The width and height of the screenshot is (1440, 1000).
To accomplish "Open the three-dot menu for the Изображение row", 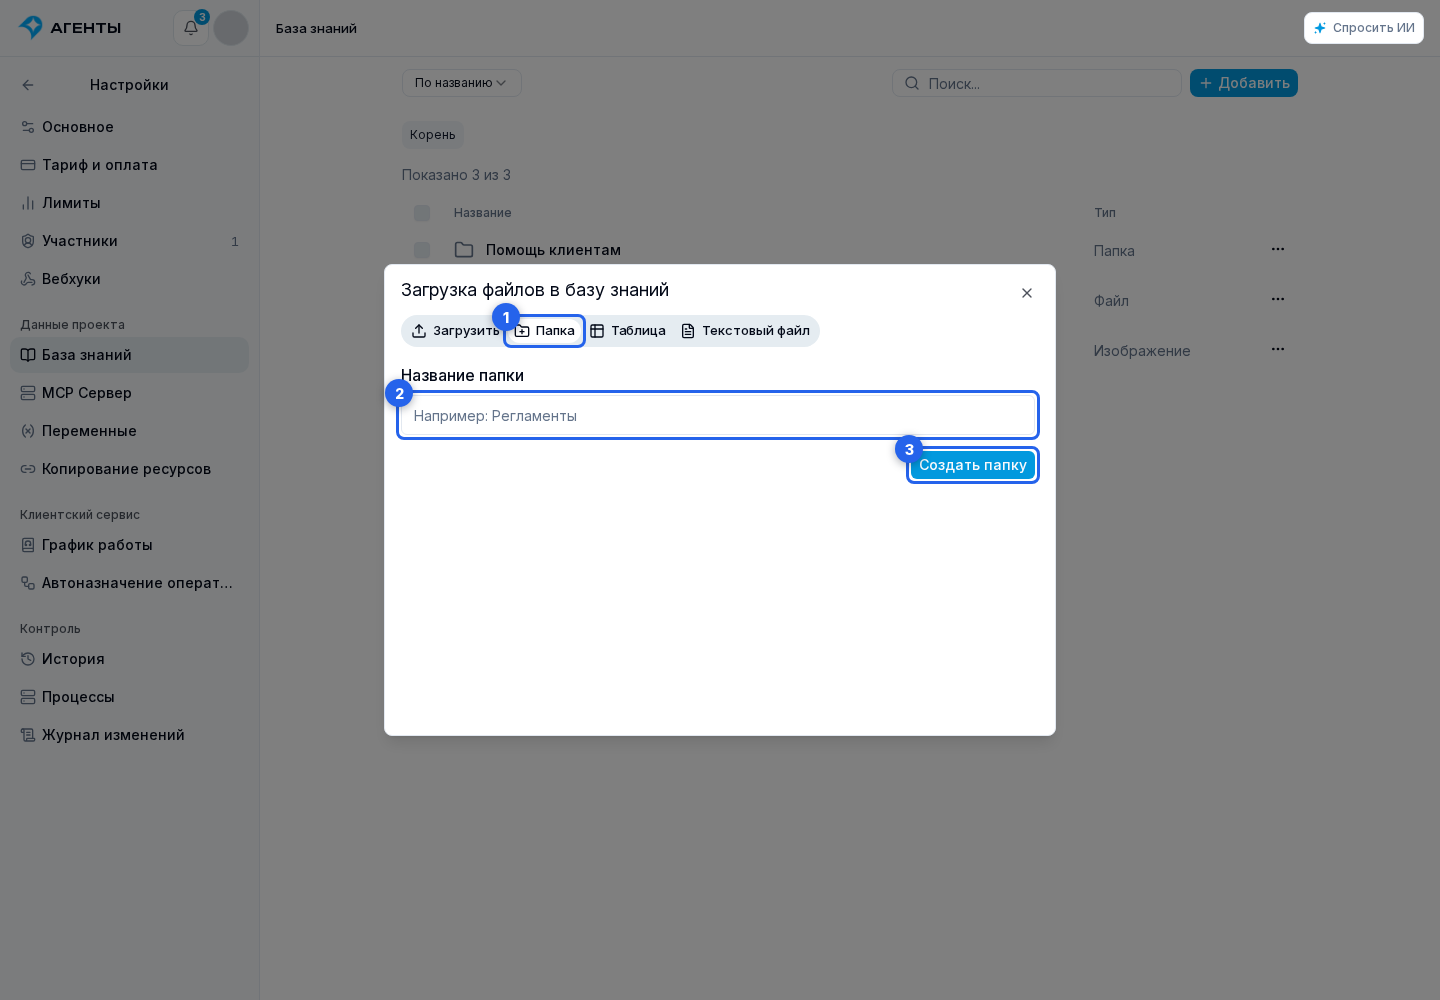I will (x=1278, y=349).
